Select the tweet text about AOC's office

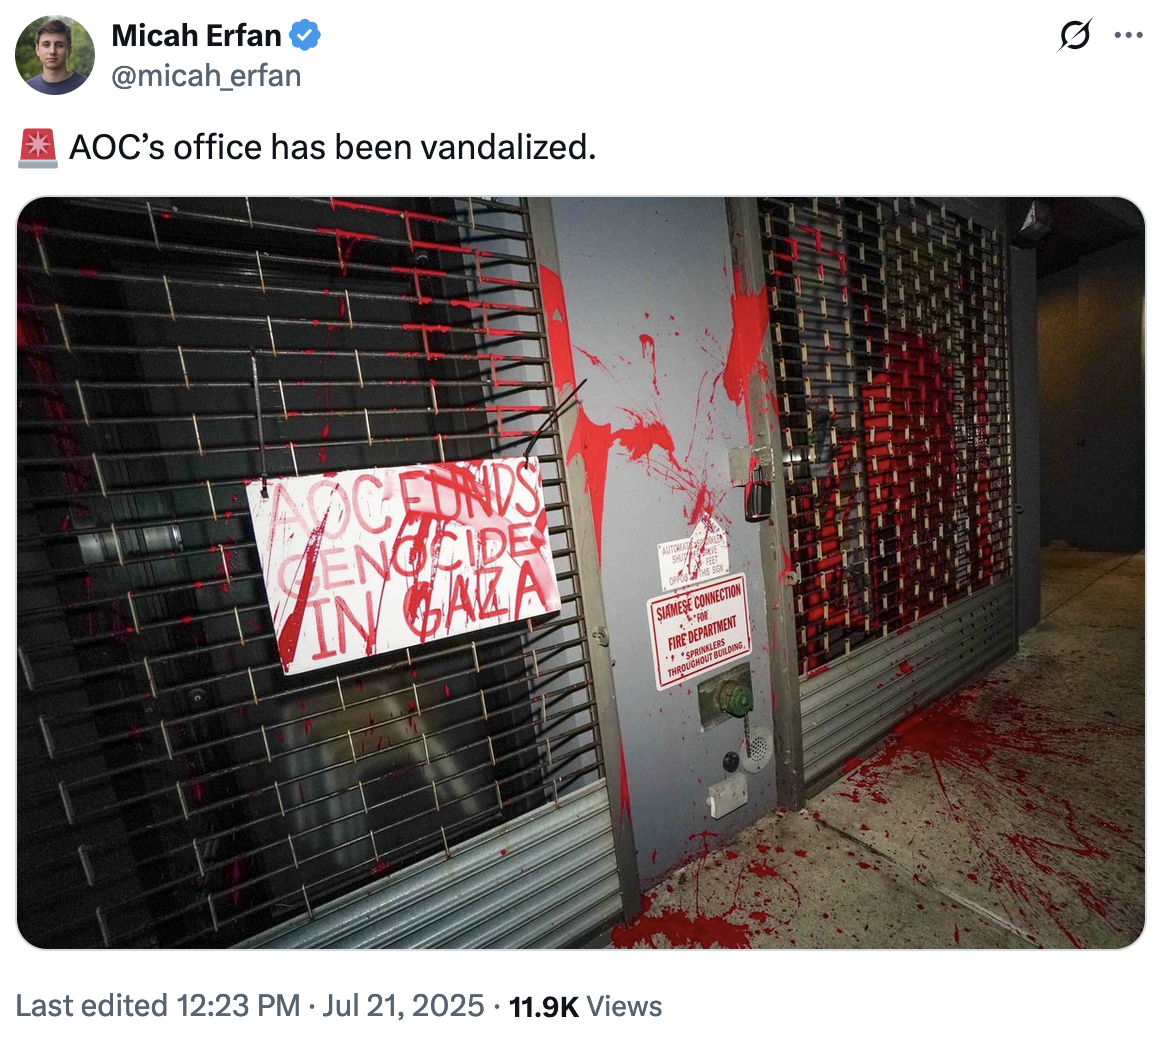pos(332,148)
